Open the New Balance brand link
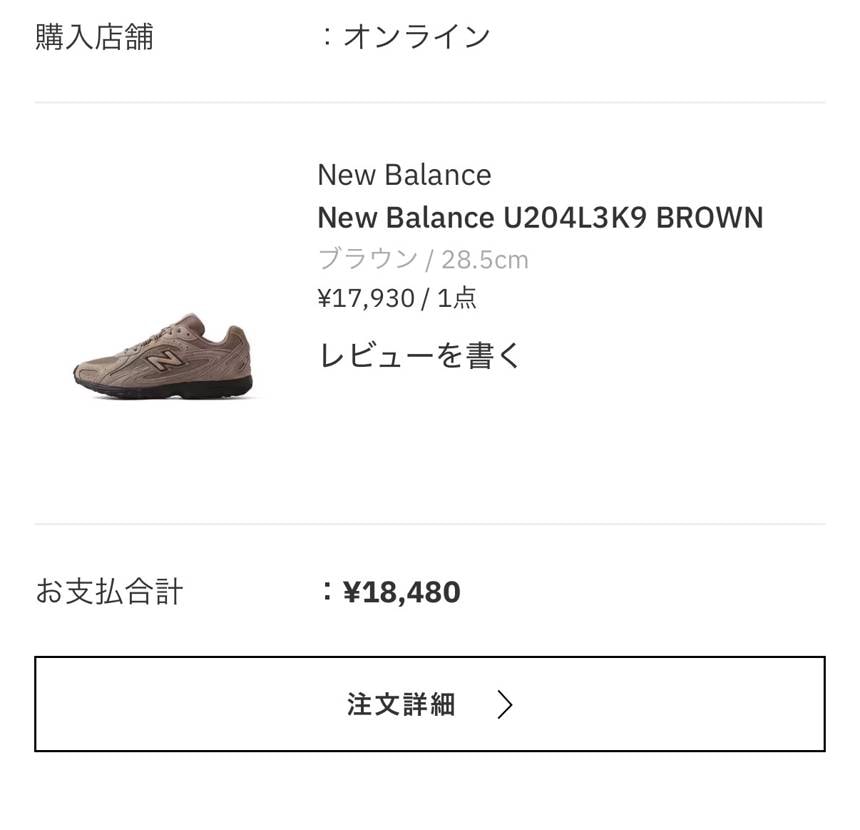 [404, 174]
